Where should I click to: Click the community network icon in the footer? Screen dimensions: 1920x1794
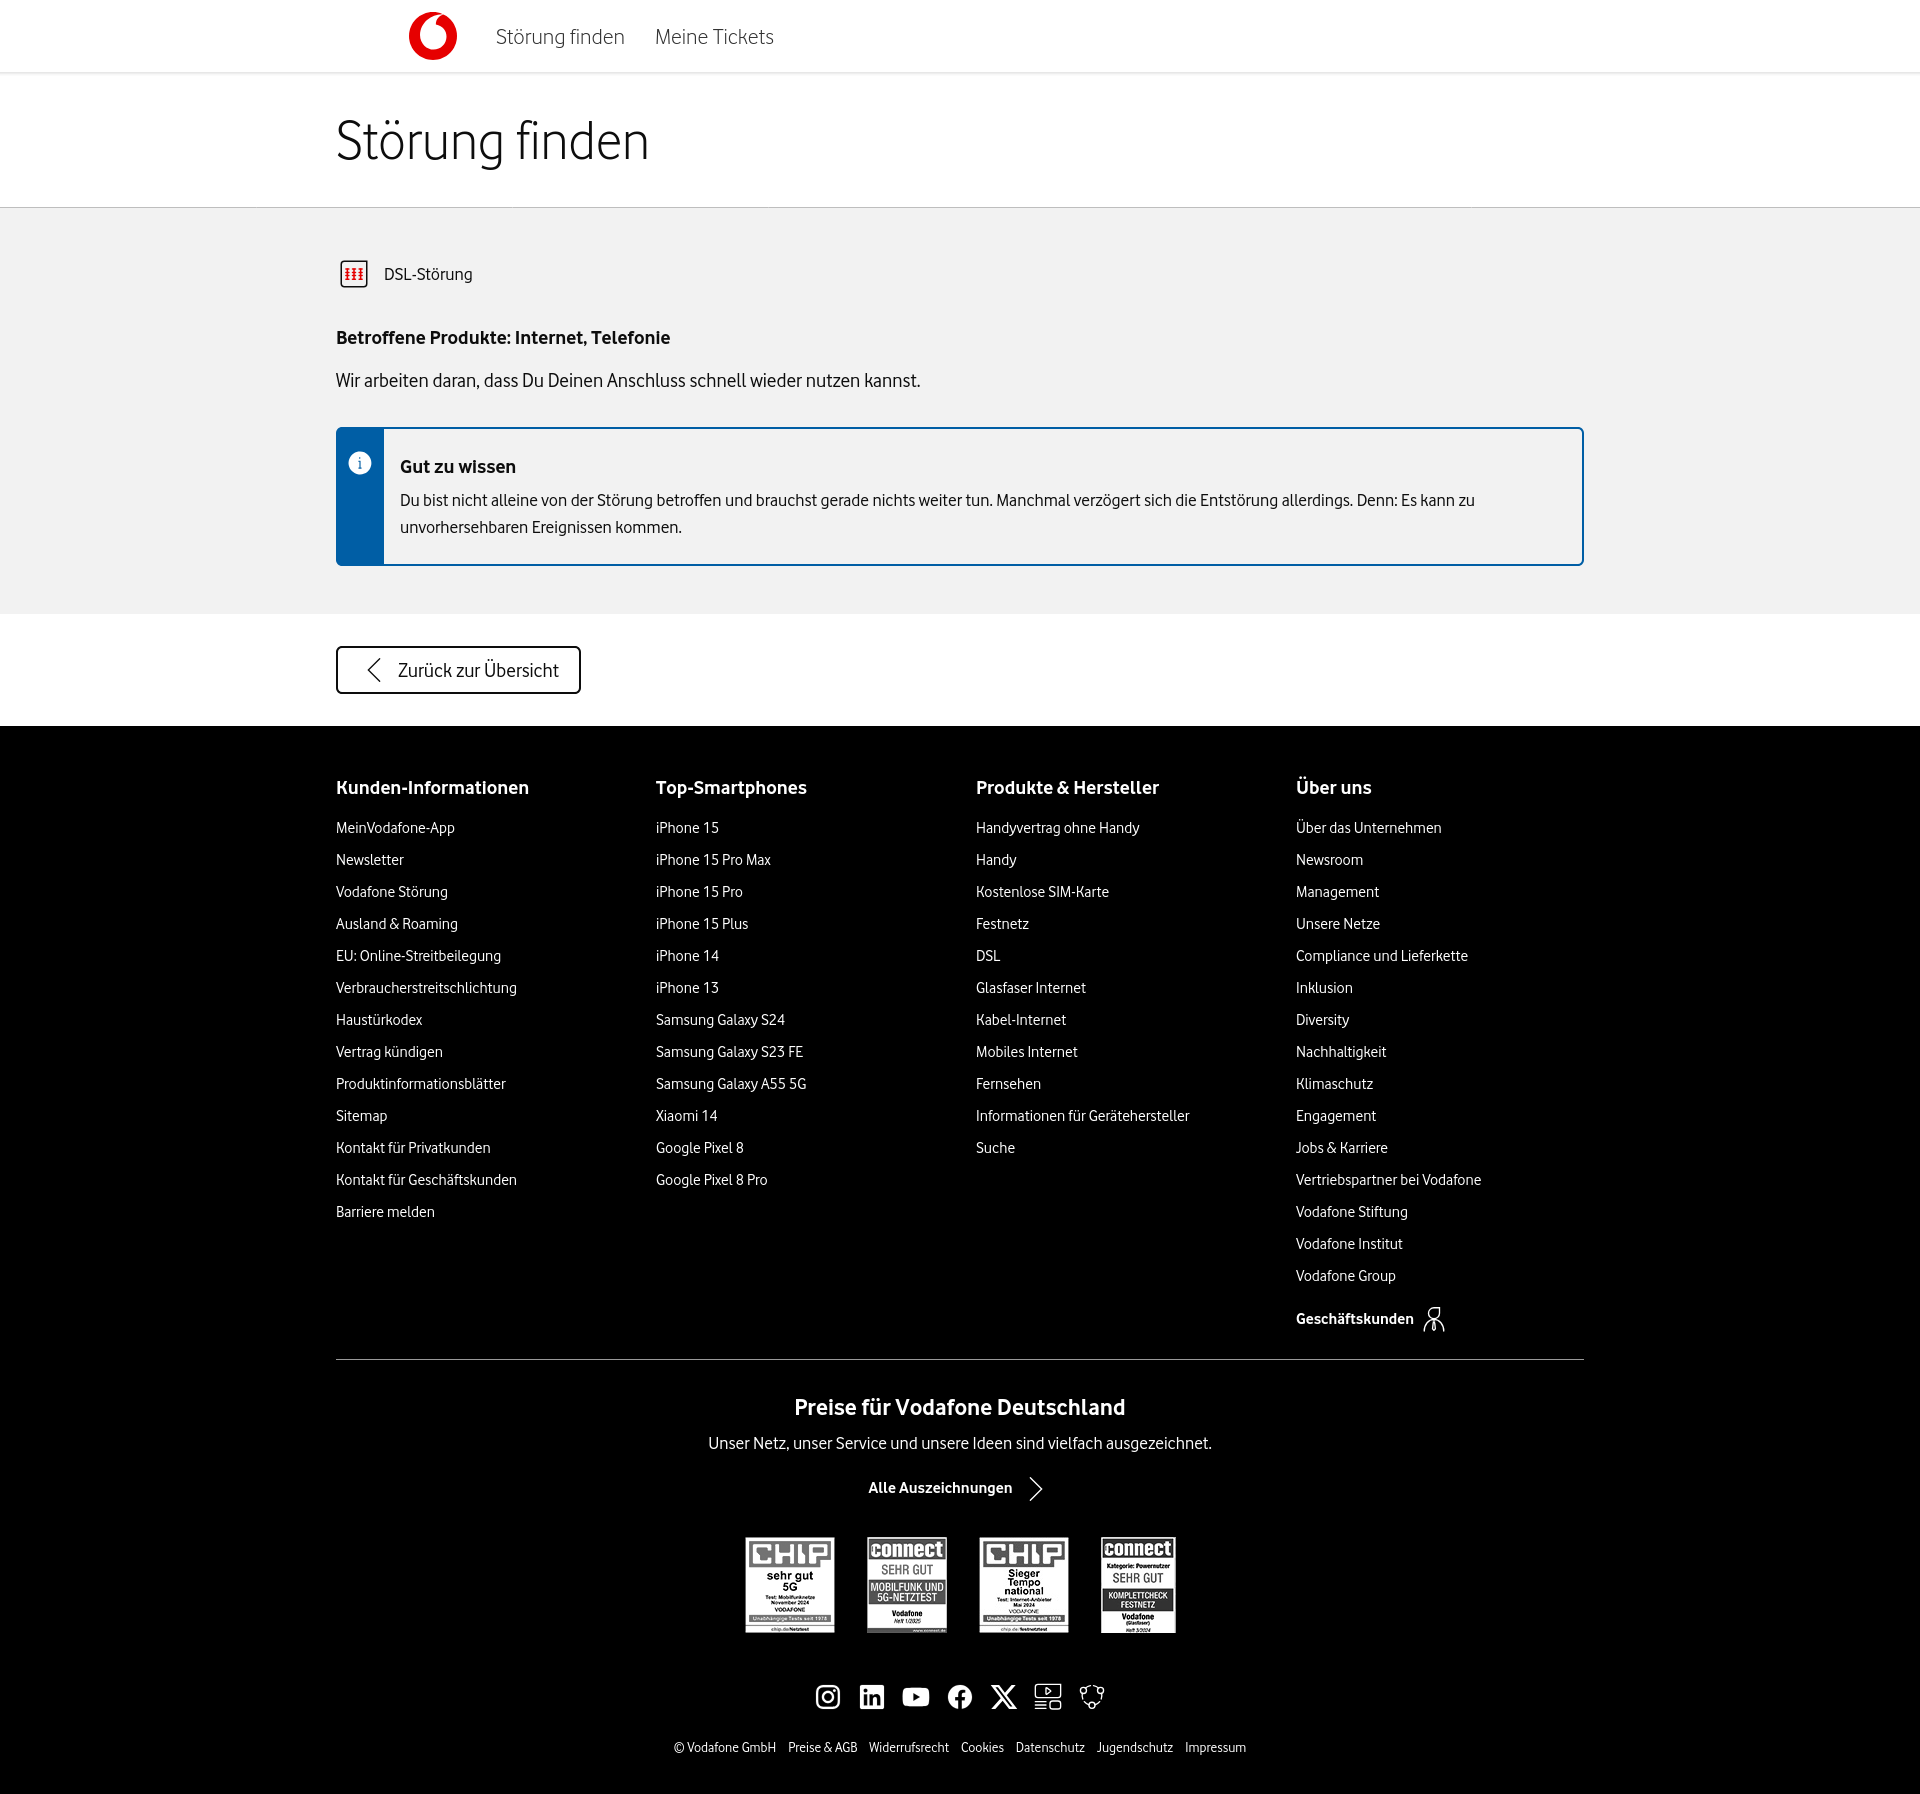pos(1092,1697)
